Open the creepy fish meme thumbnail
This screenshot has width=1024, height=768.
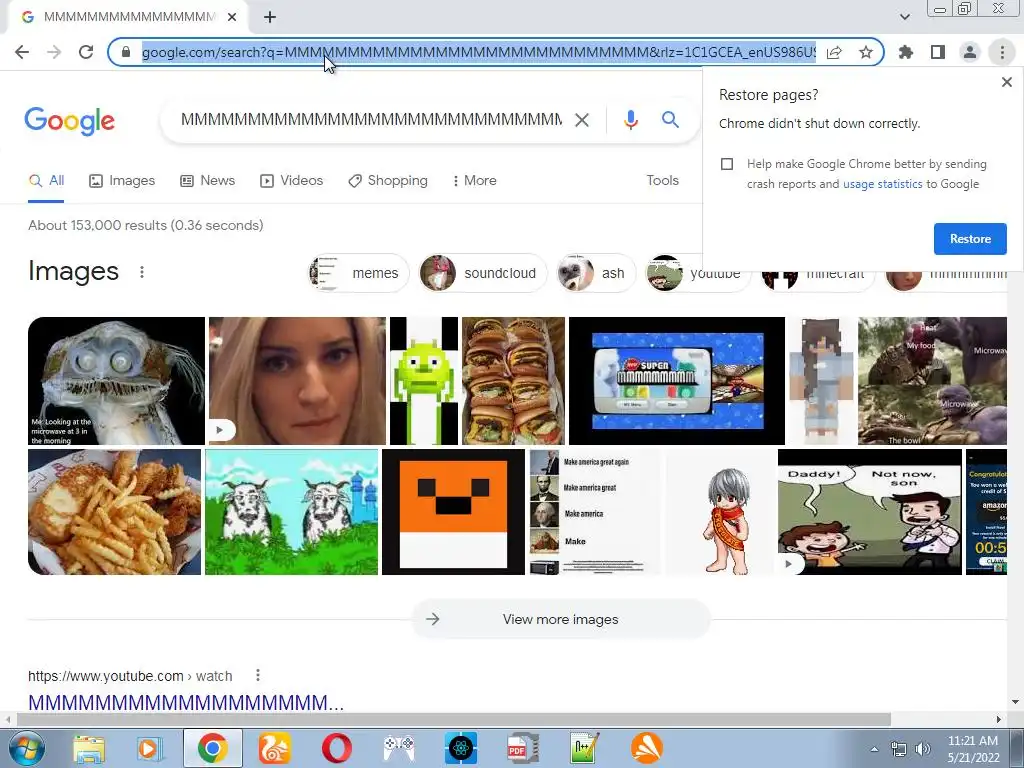pos(116,381)
